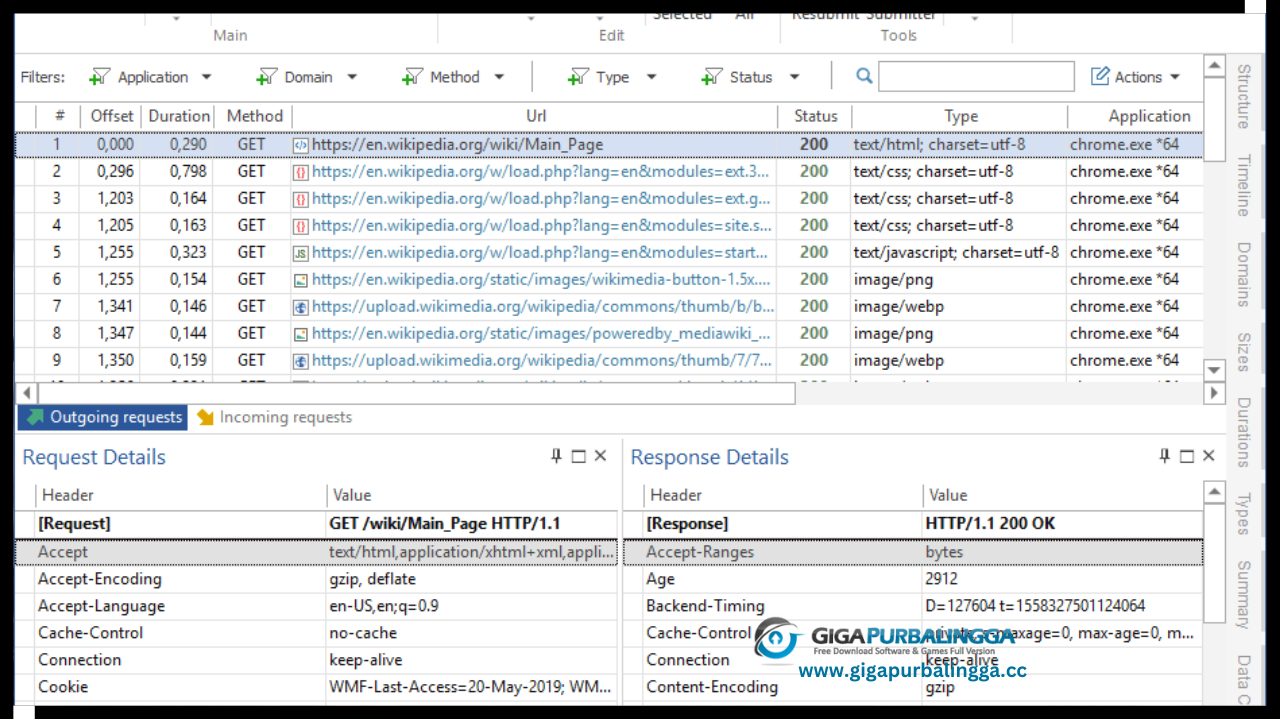Close the Request Details panel

click(x=600, y=456)
